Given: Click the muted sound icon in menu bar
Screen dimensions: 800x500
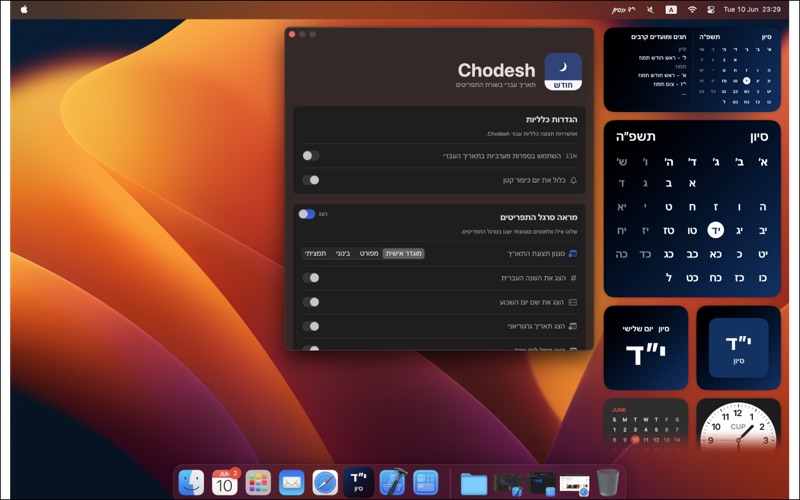Looking at the screenshot, I should 650,9.
